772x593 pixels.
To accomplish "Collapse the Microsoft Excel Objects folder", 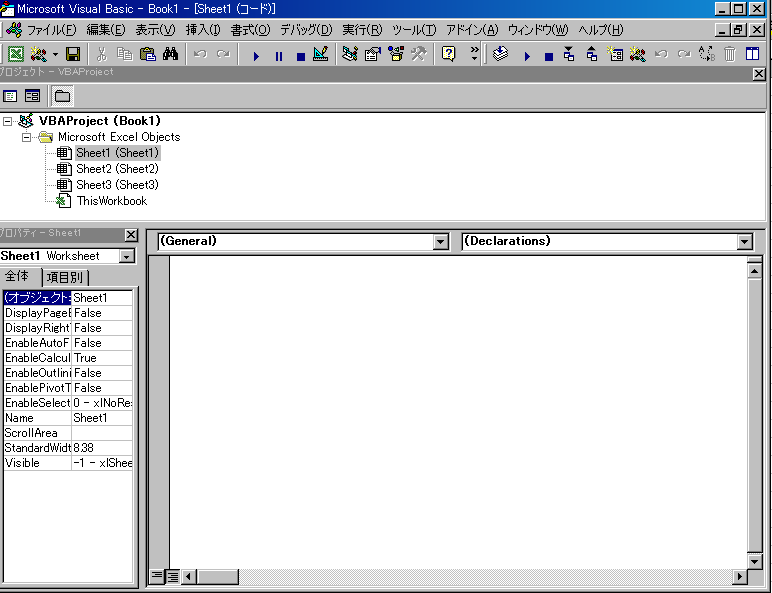I will click(x=27, y=137).
